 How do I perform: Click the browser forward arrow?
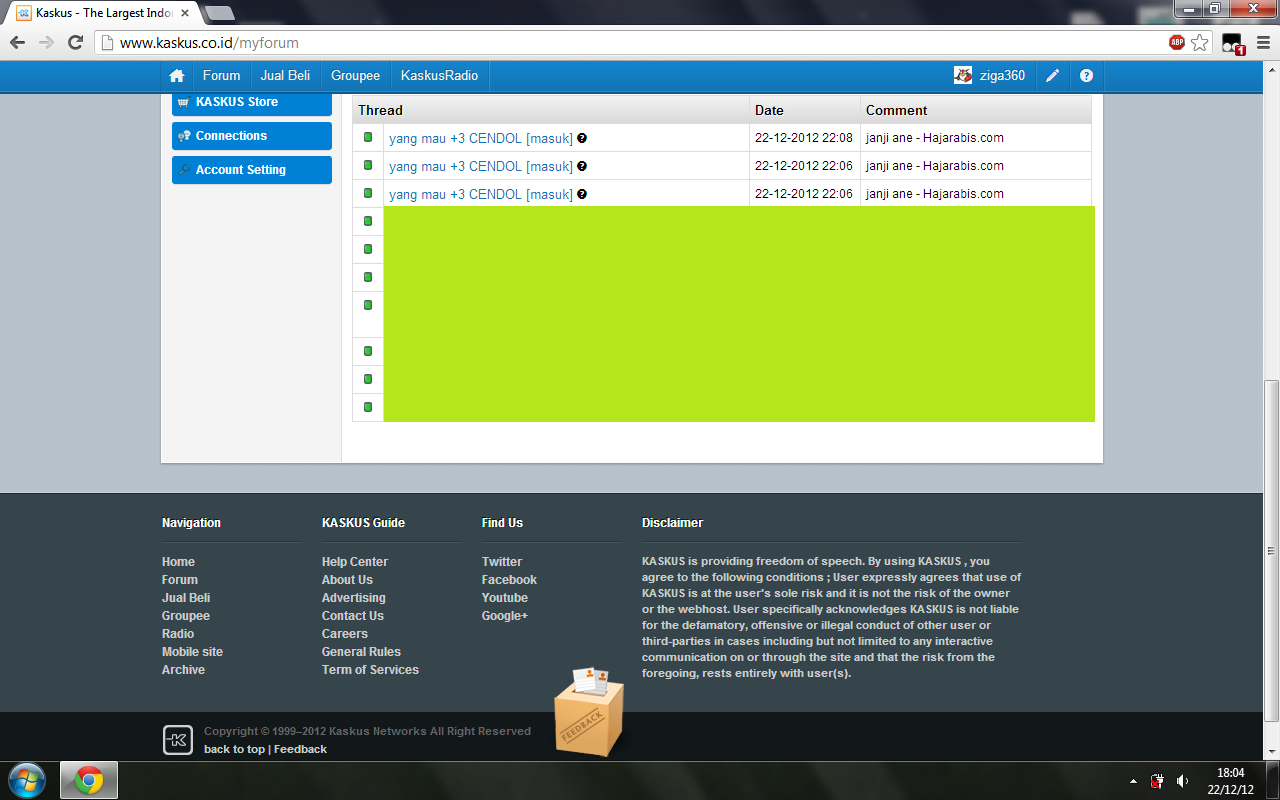pos(46,43)
